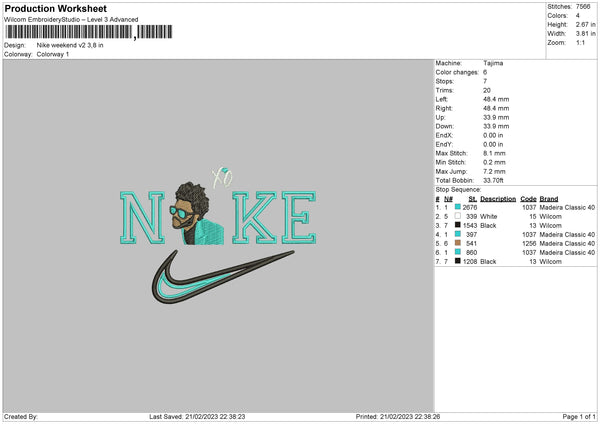The height and width of the screenshot is (424, 600).
Task: Select the Height value '2.67 in'
Action: [x=586, y=24]
